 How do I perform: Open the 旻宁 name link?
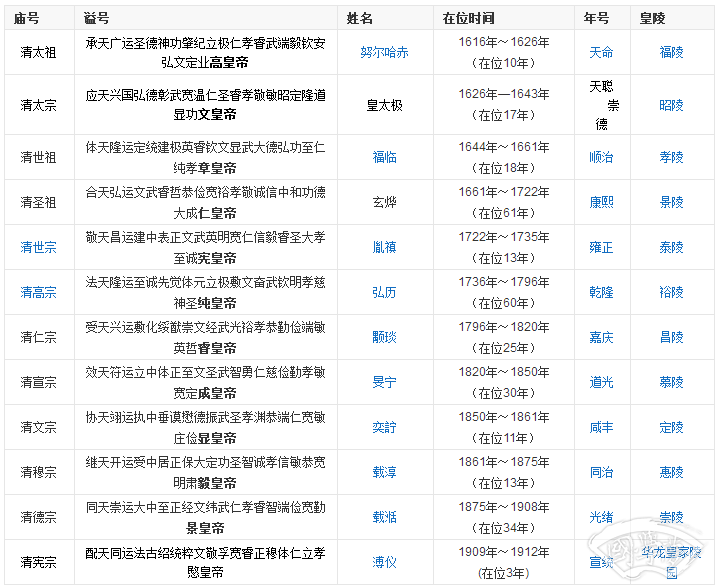point(384,382)
